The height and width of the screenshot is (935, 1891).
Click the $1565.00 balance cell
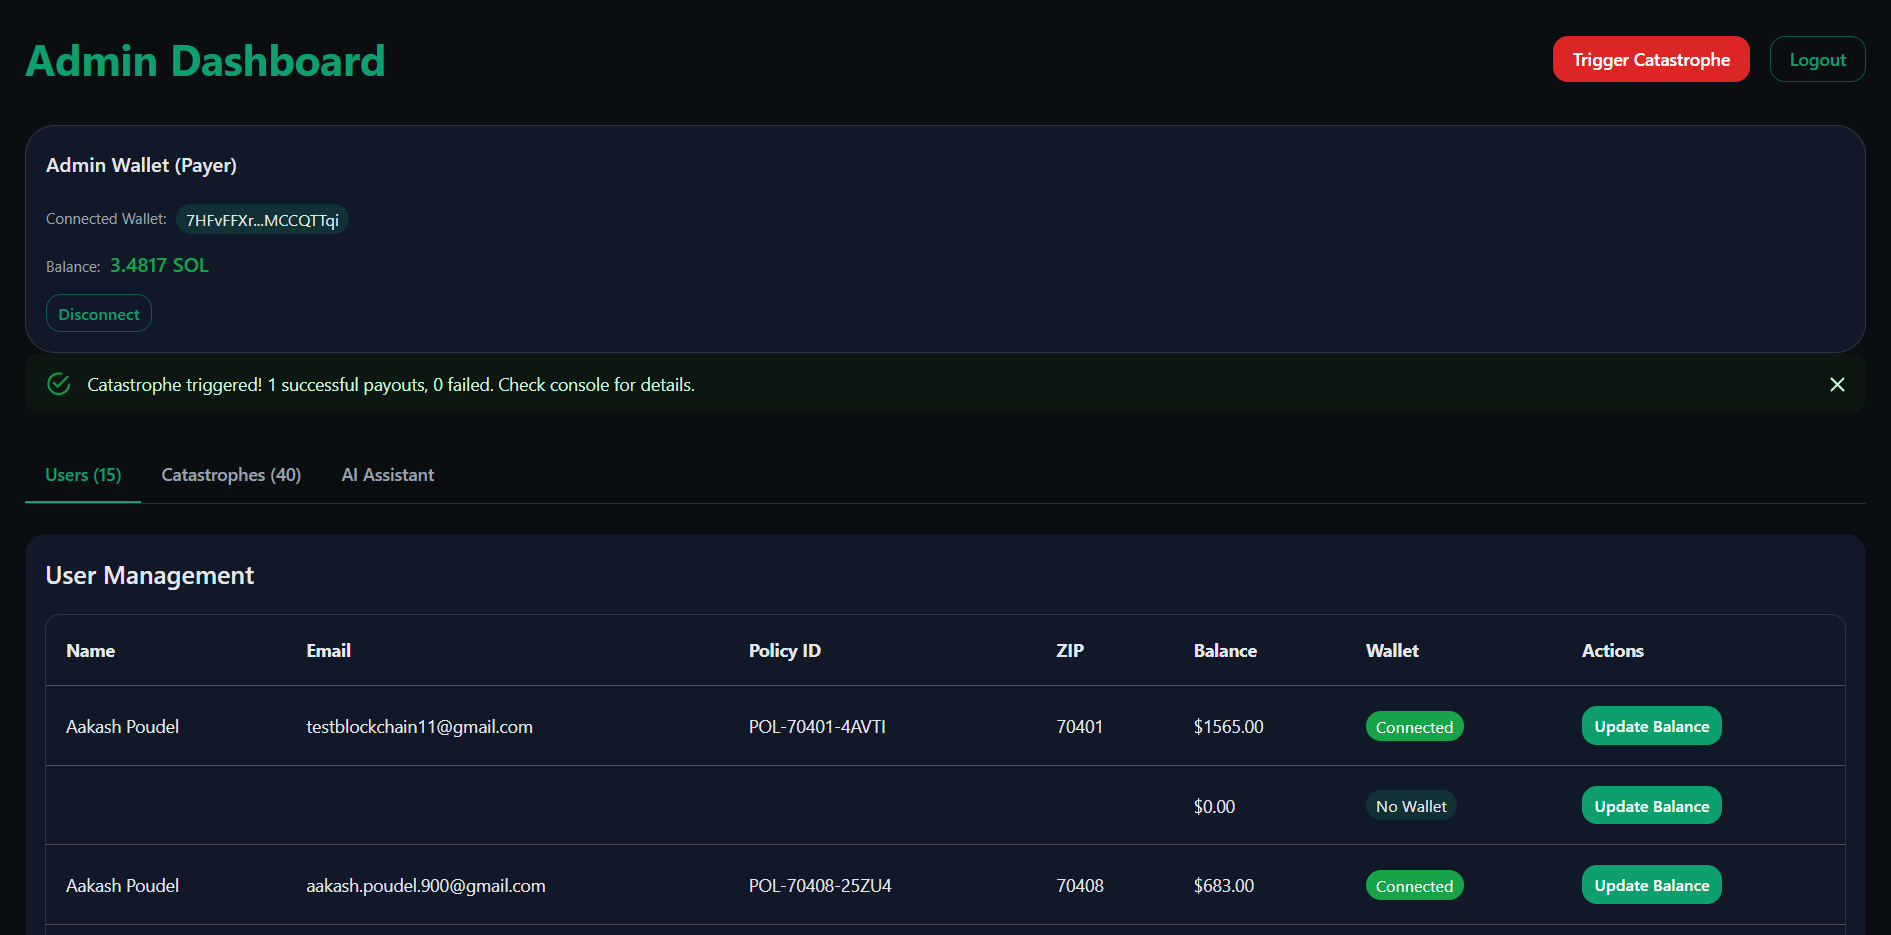[1228, 727]
